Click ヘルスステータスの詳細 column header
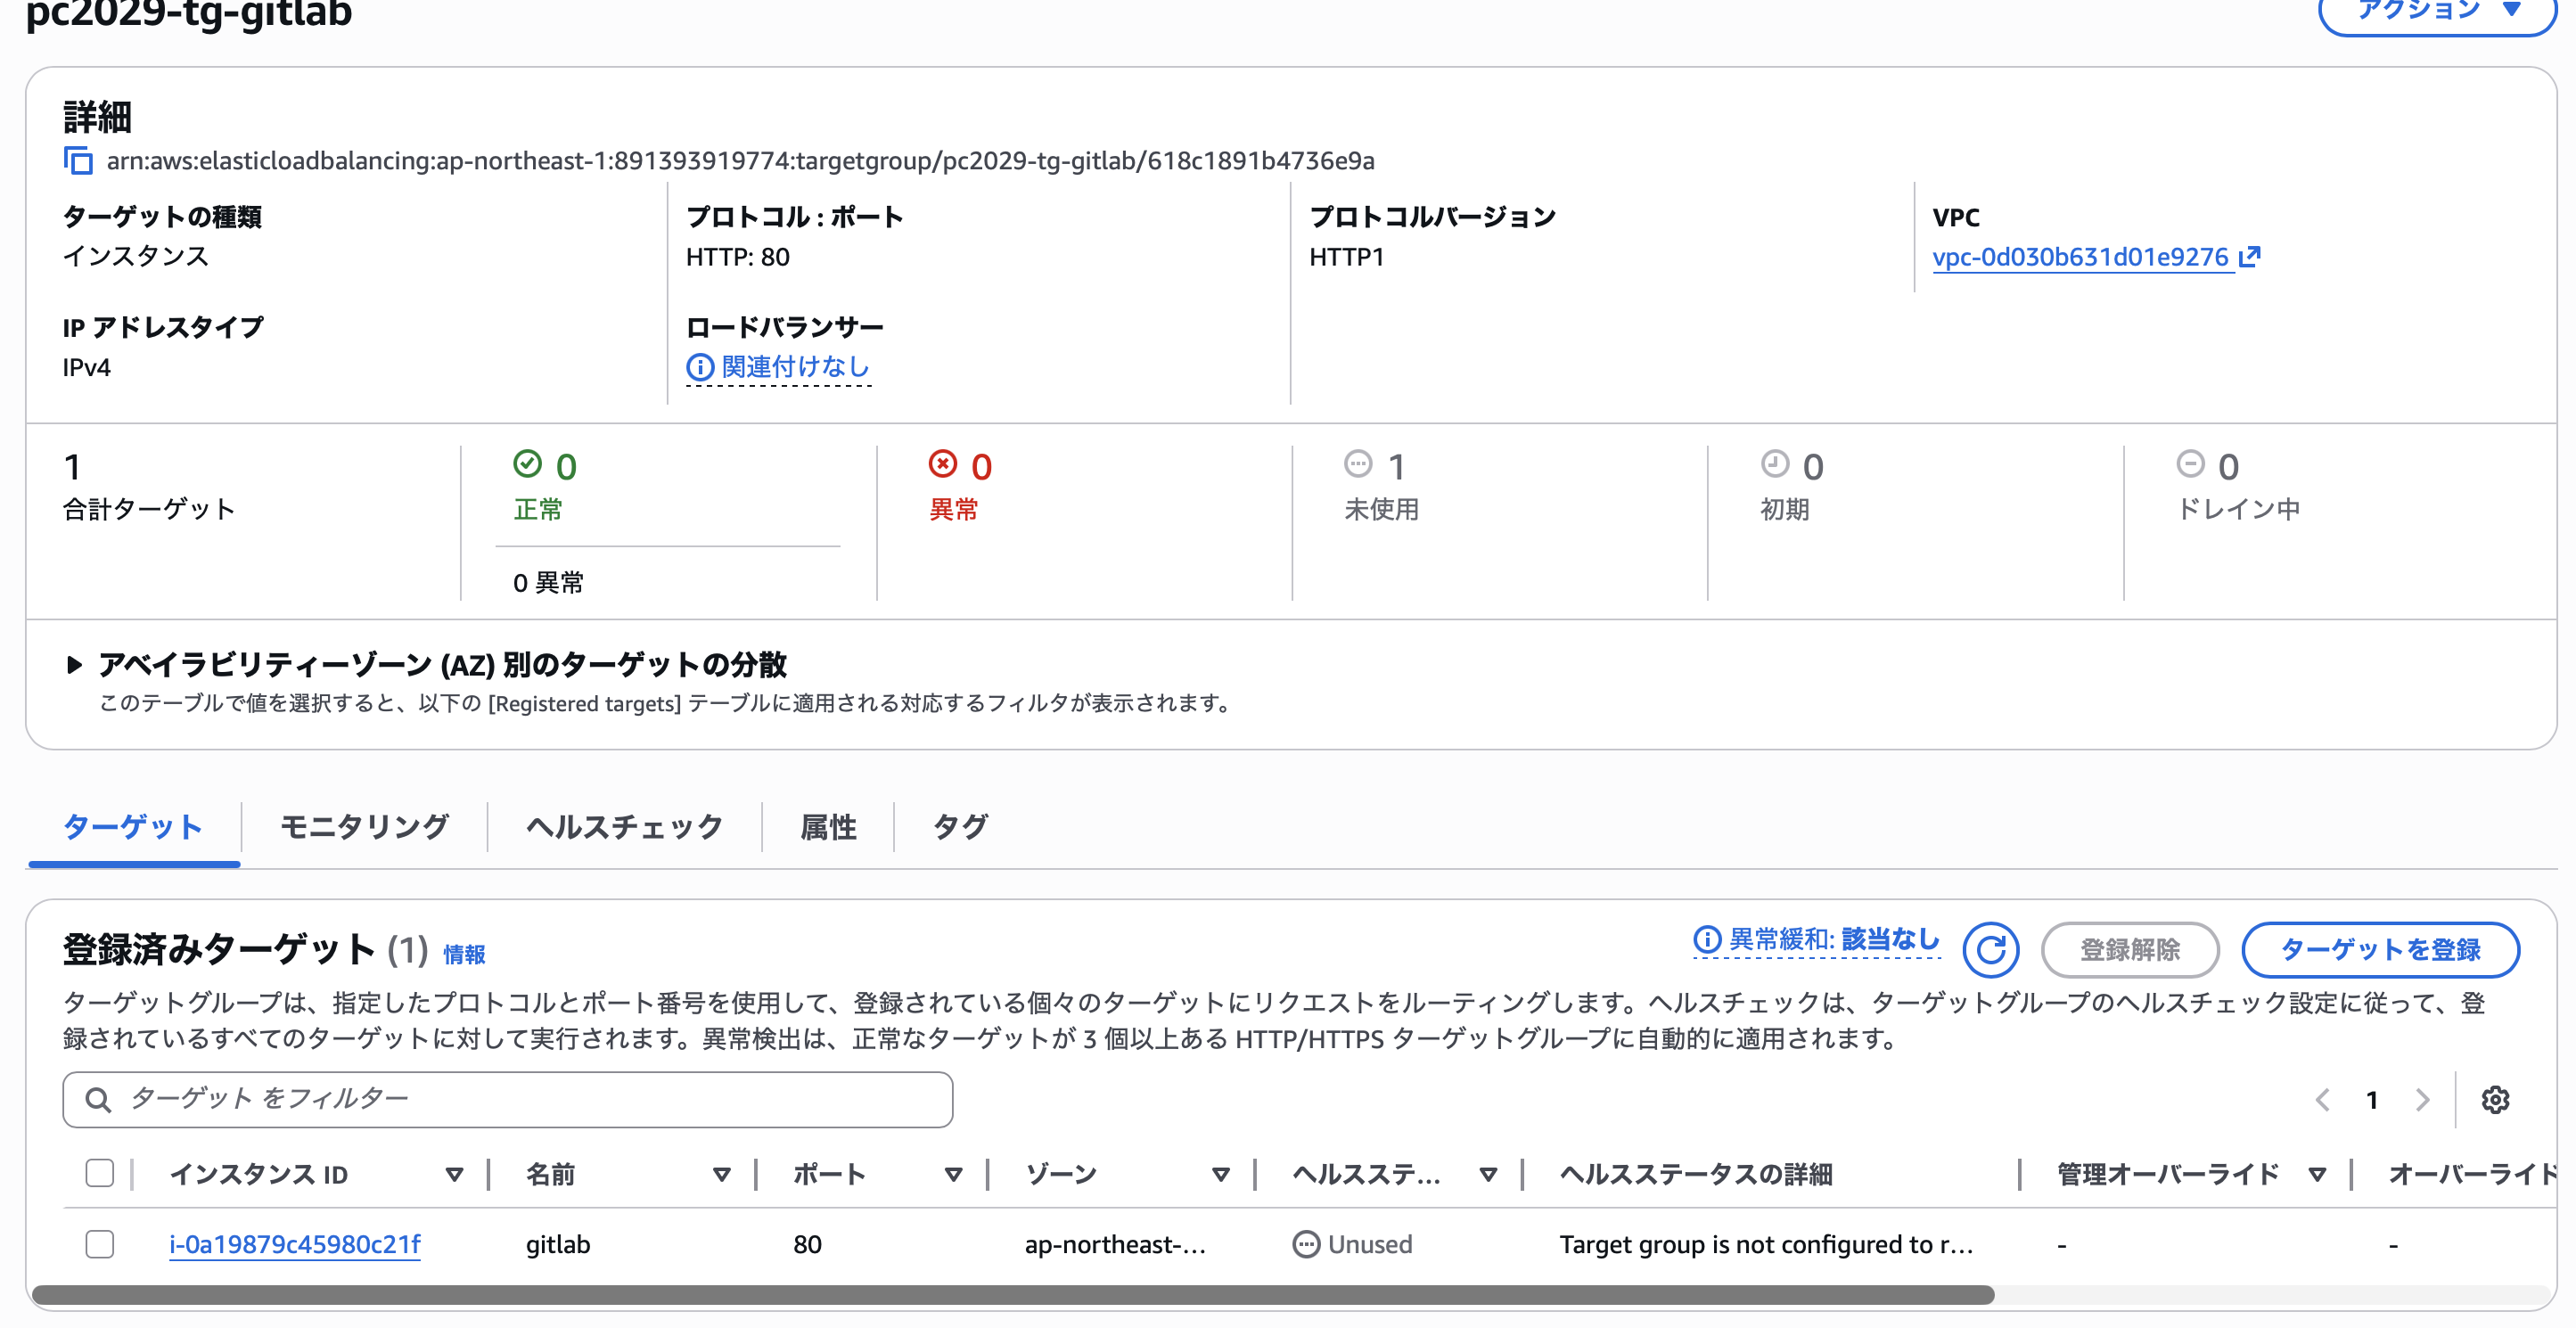Image resolution: width=2576 pixels, height=1328 pixels. point(1695,1175)
